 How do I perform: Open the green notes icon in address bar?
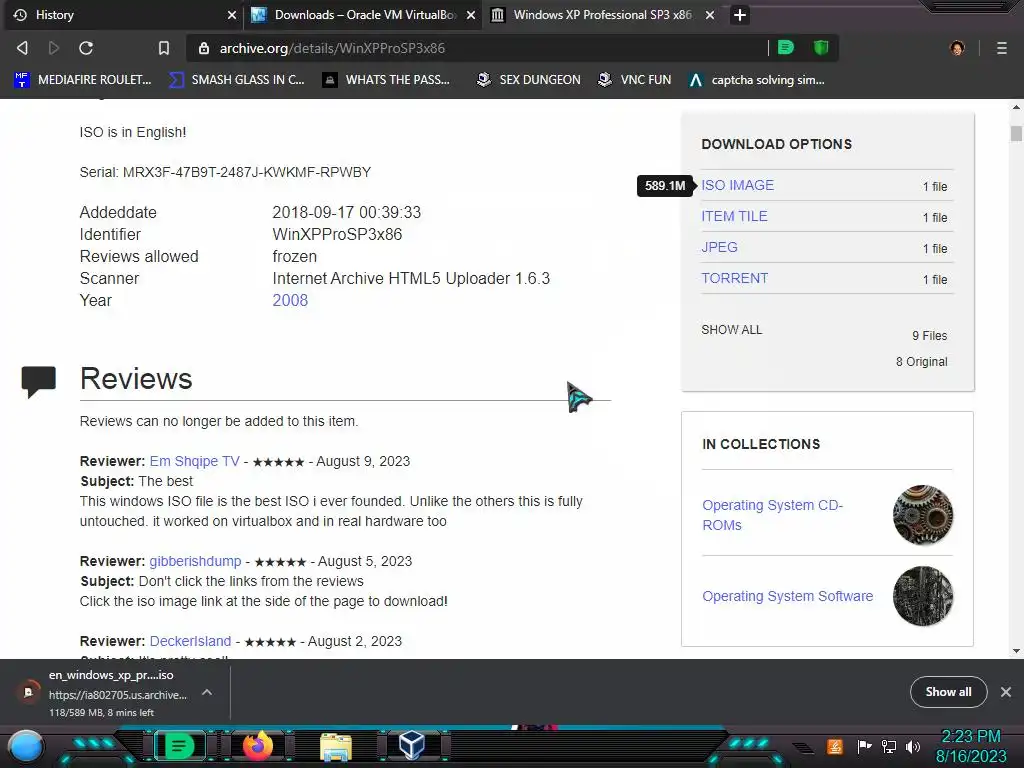(x=786, y=47)
